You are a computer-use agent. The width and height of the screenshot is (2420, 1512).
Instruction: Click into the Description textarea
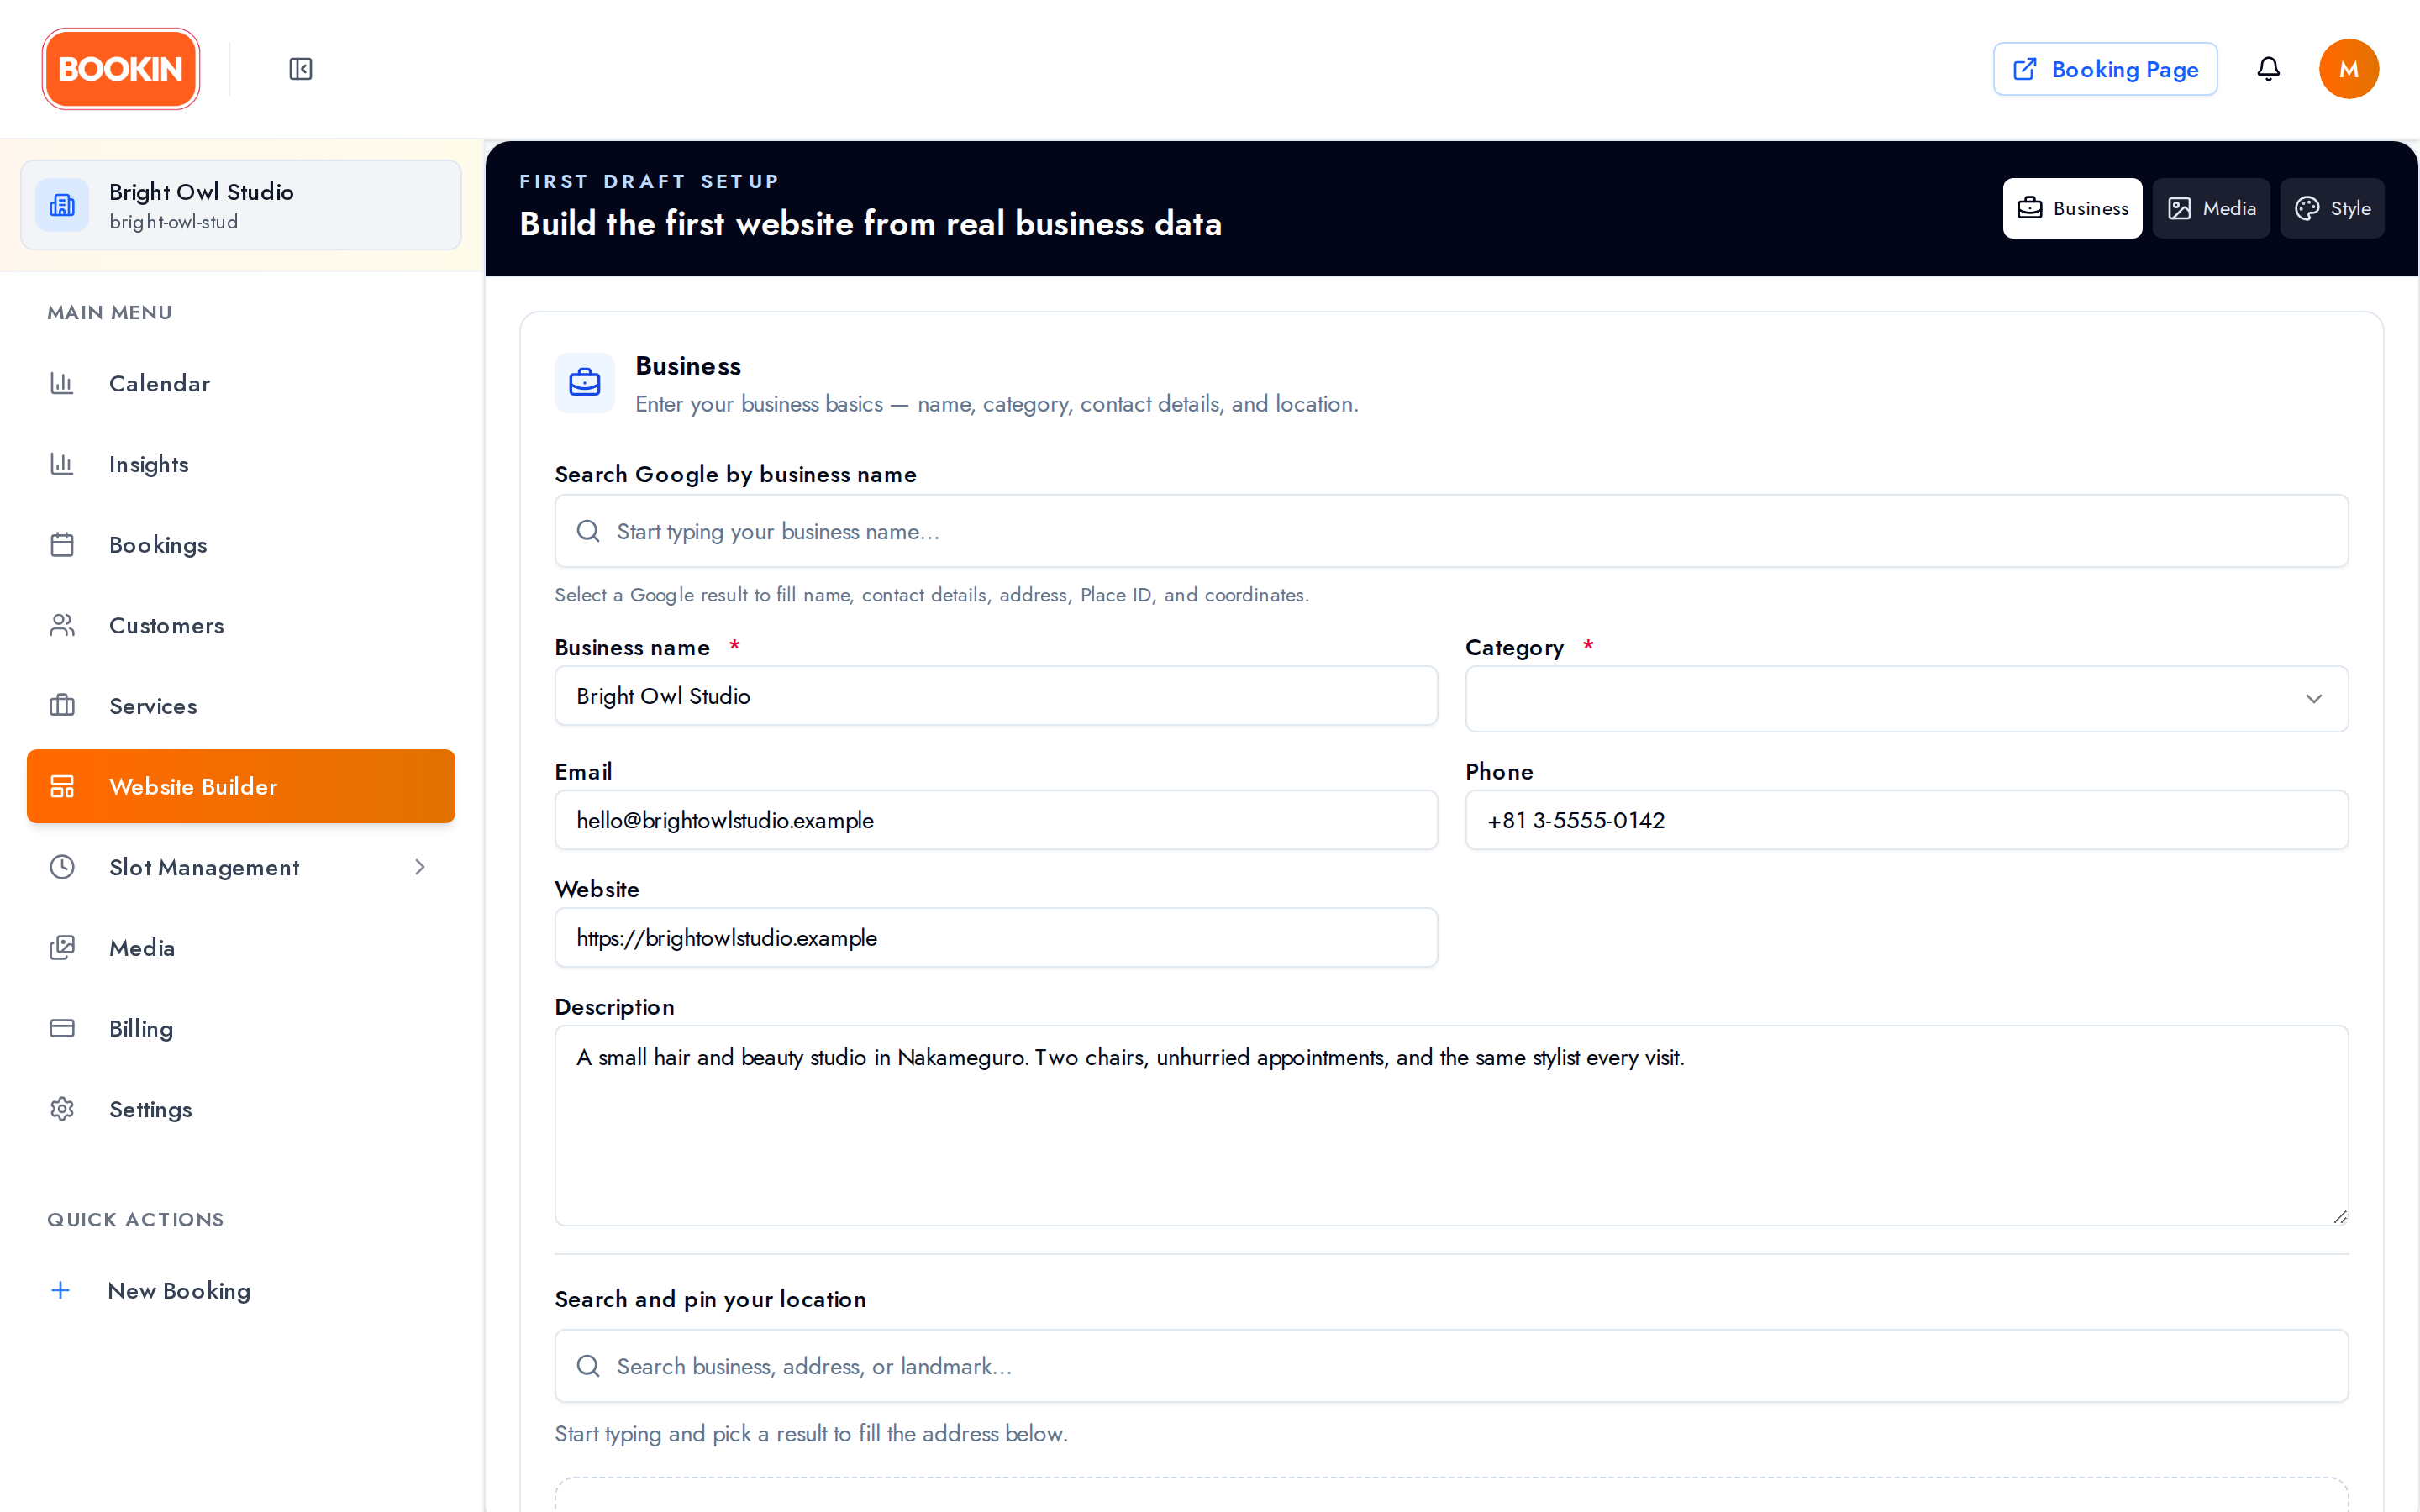(x=1451, y=1125)
